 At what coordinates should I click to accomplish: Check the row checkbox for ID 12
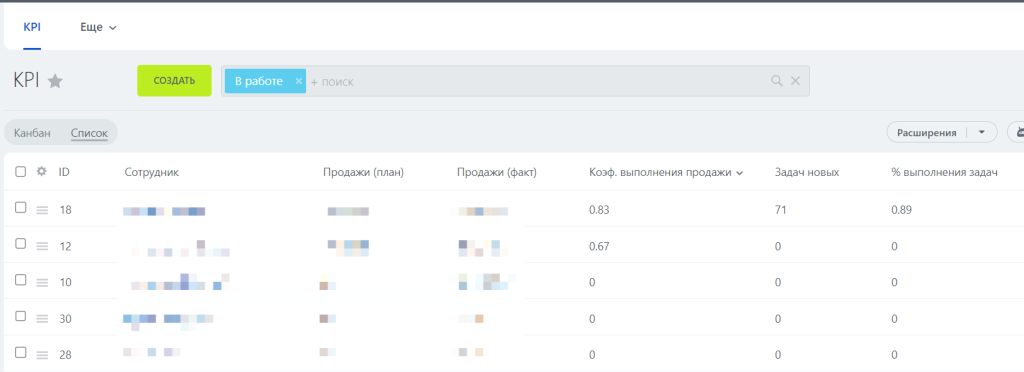click(20, 243)
